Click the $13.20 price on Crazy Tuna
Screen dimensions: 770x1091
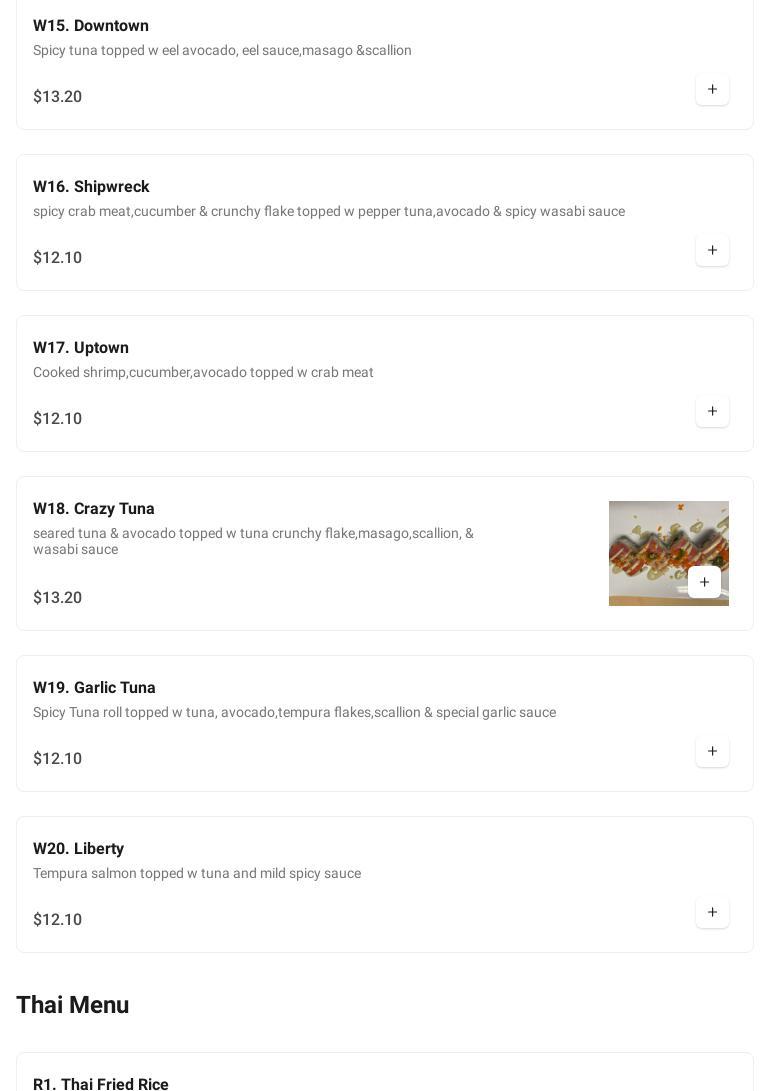(x=58, y=598)
